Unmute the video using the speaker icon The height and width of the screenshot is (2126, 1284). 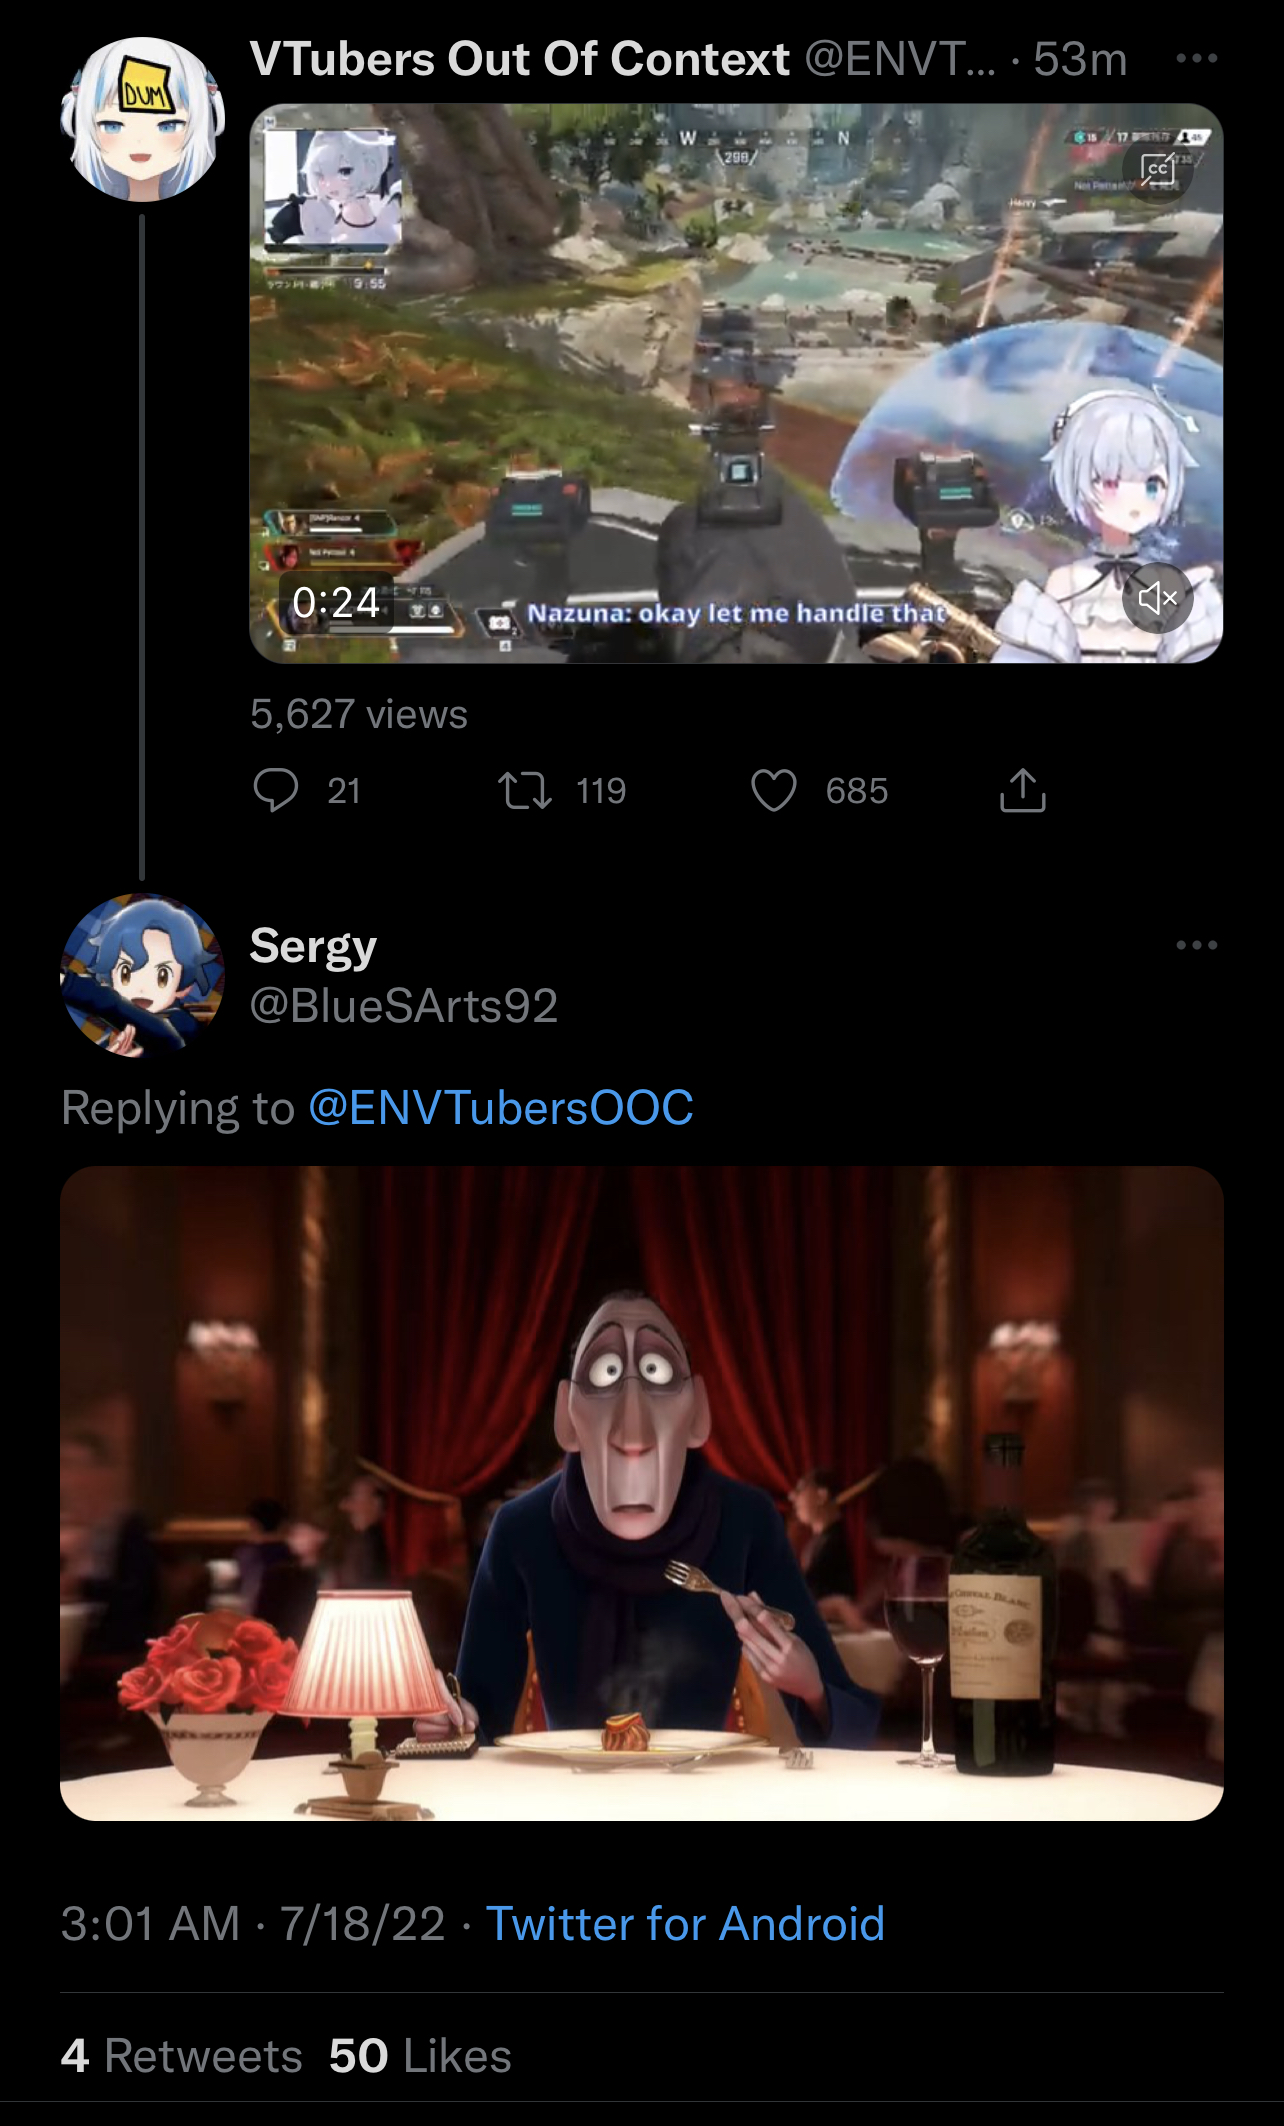click(1157, 598)
